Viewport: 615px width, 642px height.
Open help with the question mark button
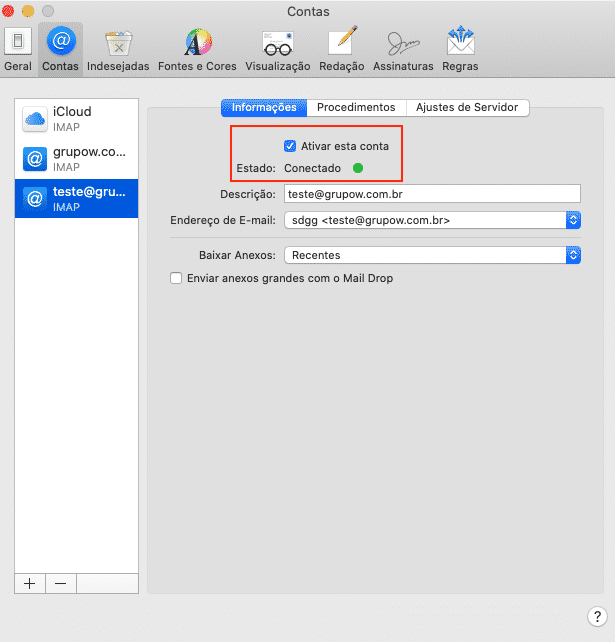pos(597,616)
